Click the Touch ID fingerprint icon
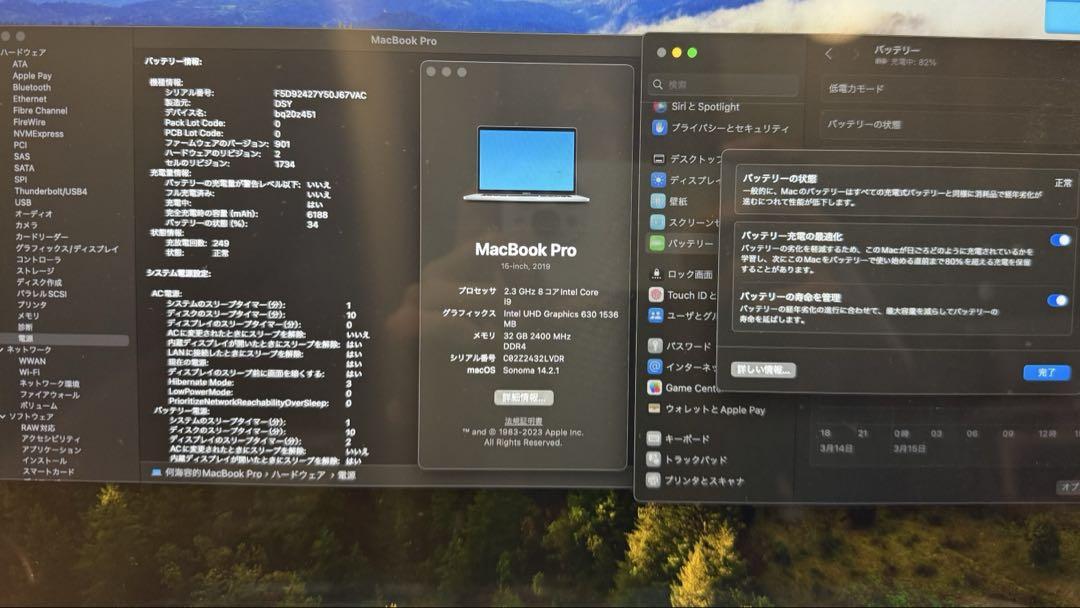This screenshot has width=1080, height=608. coord(656,295)
